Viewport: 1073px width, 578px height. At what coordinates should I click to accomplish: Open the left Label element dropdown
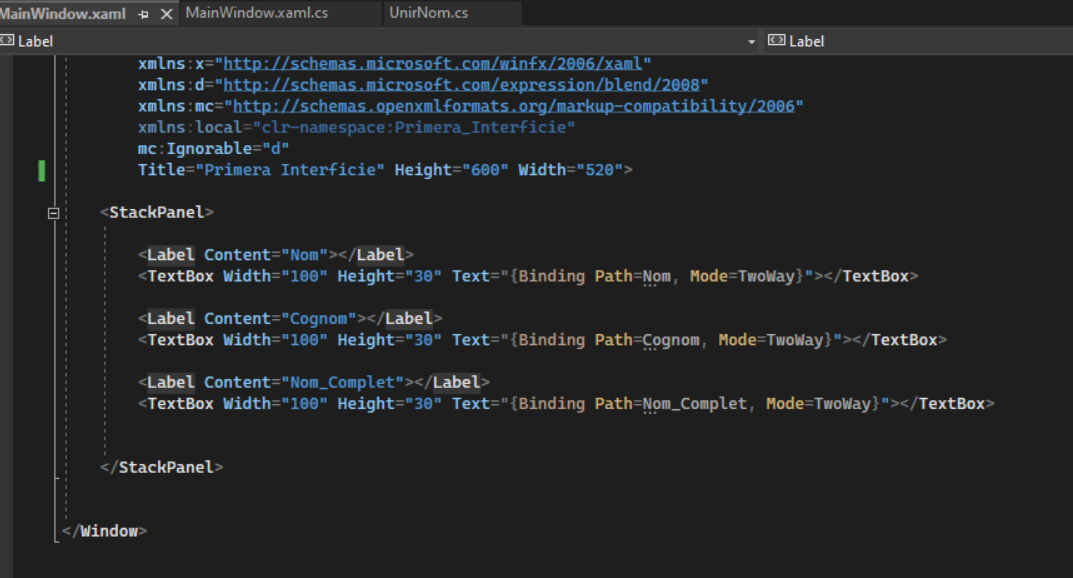(380, 41)
